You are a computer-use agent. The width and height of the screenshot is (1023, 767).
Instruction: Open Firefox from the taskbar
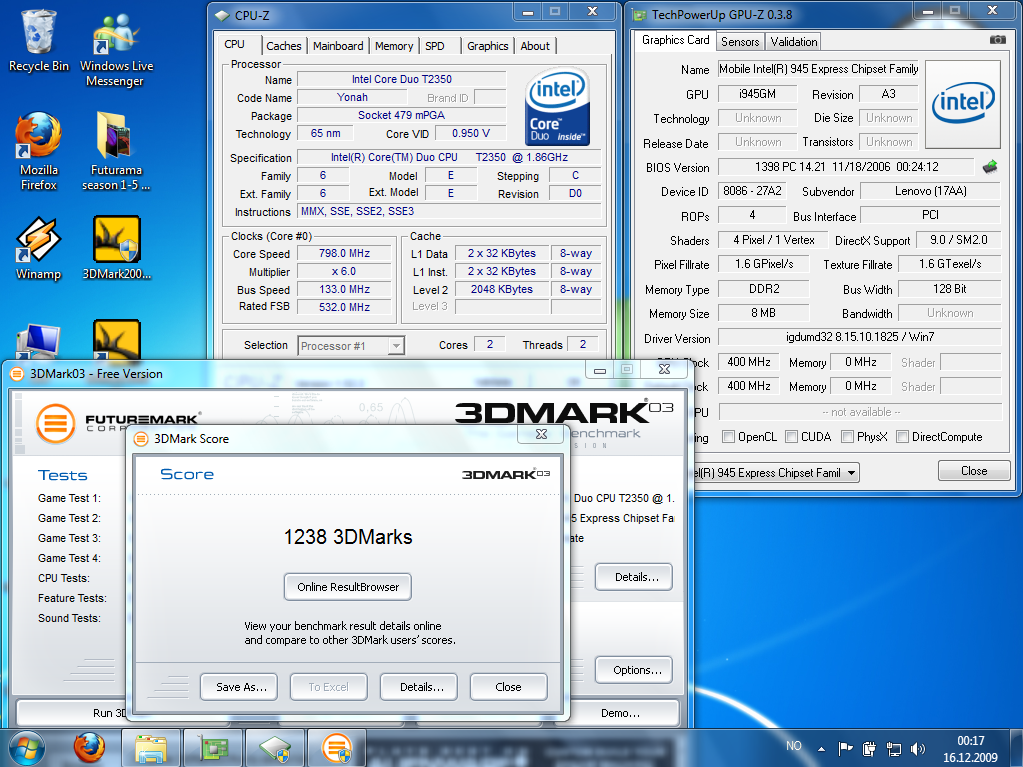[x=89, y=748]
